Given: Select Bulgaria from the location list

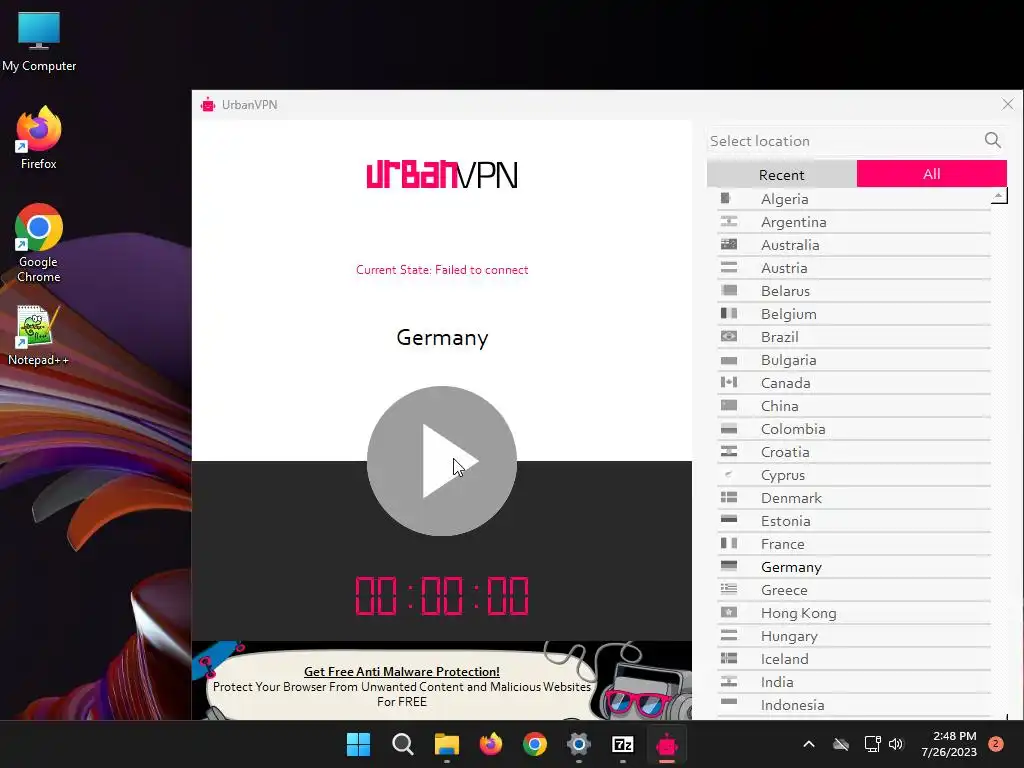Looking at the screenshot, I should click(x=854, y=360).
